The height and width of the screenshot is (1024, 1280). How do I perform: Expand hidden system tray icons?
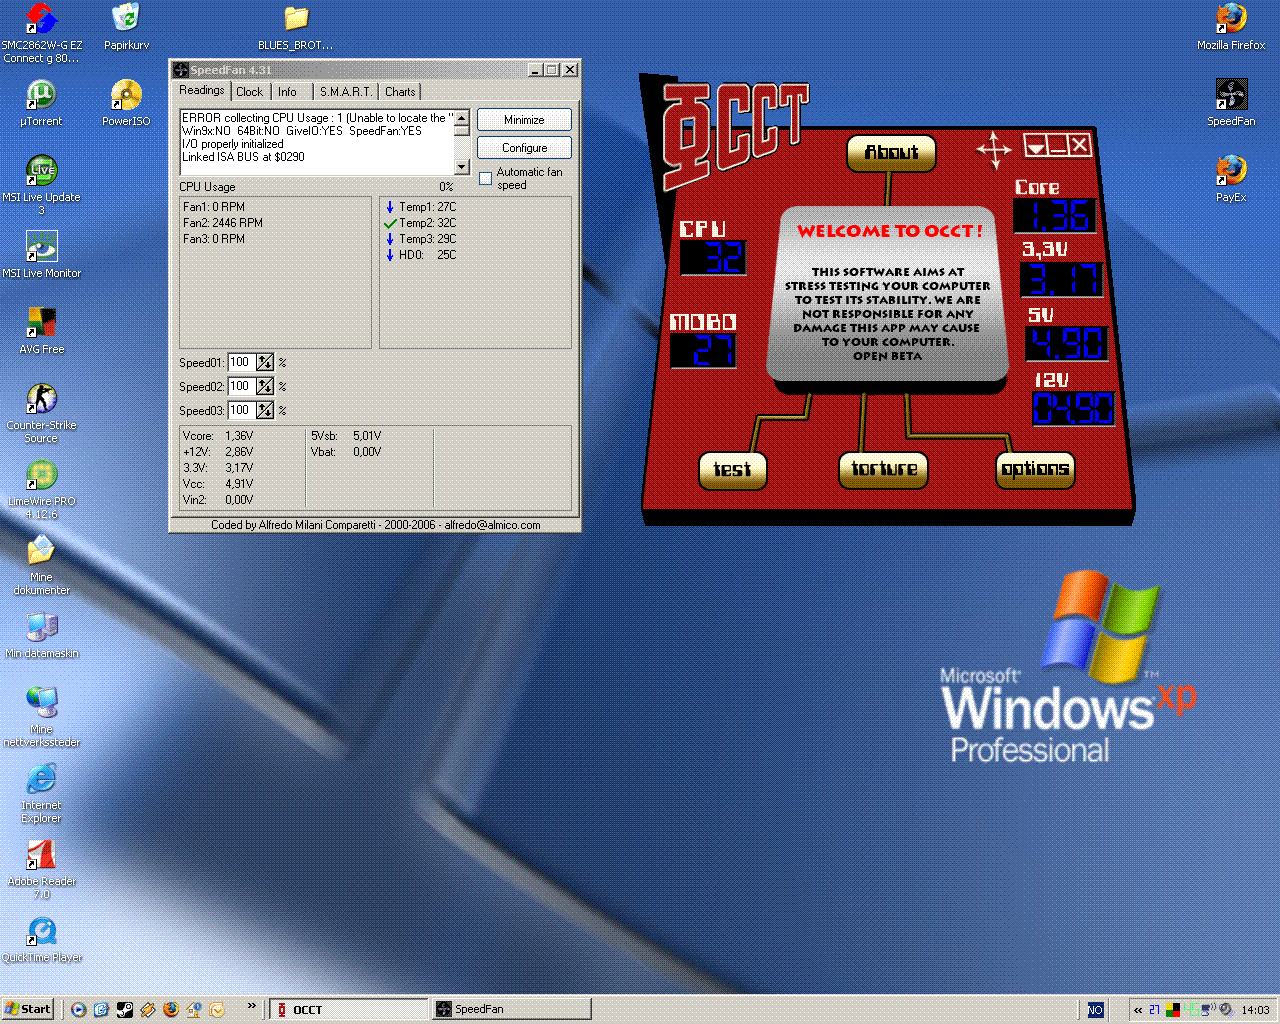pos(1138,1010)
